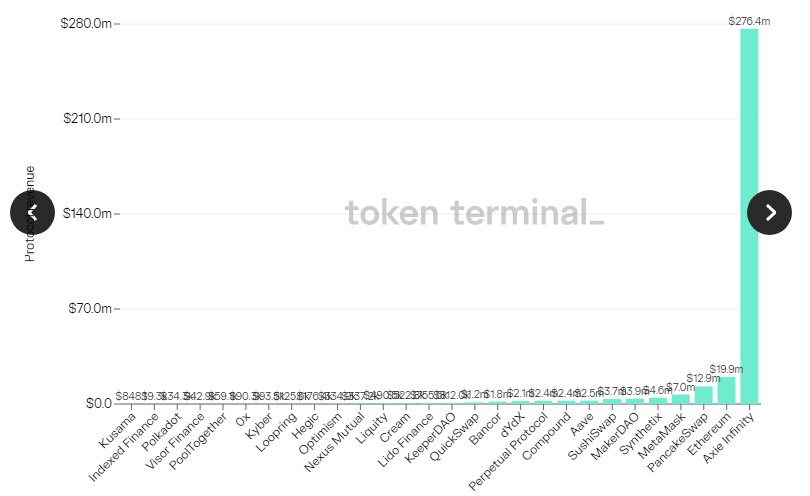The height and width of the screenshot is (496, 810).
Task: Click the $276.4m value label
Action: 749,21
